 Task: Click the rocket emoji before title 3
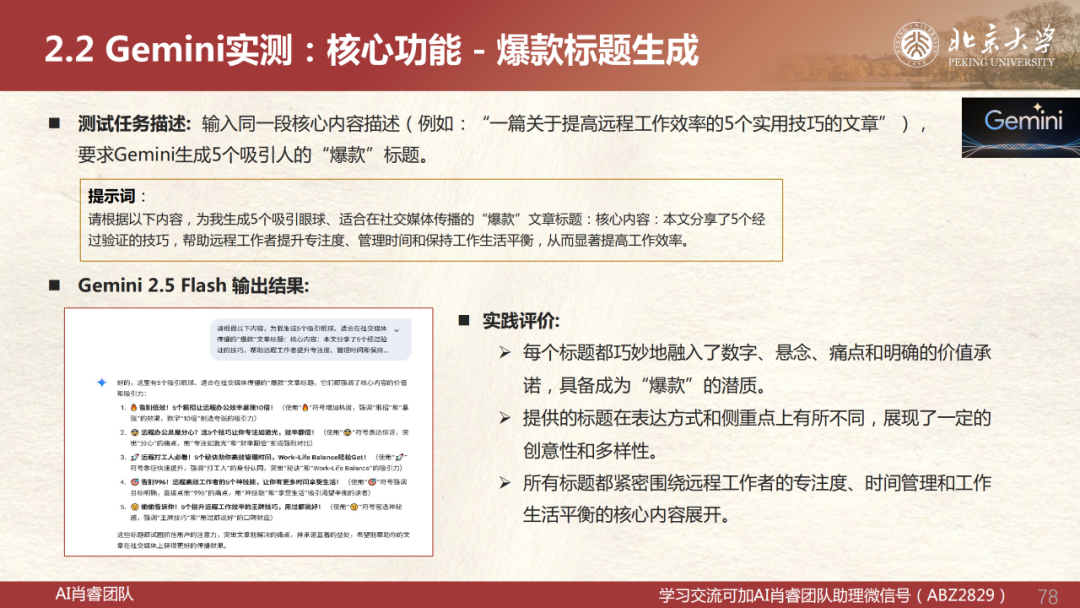click(x=134, y=457)
